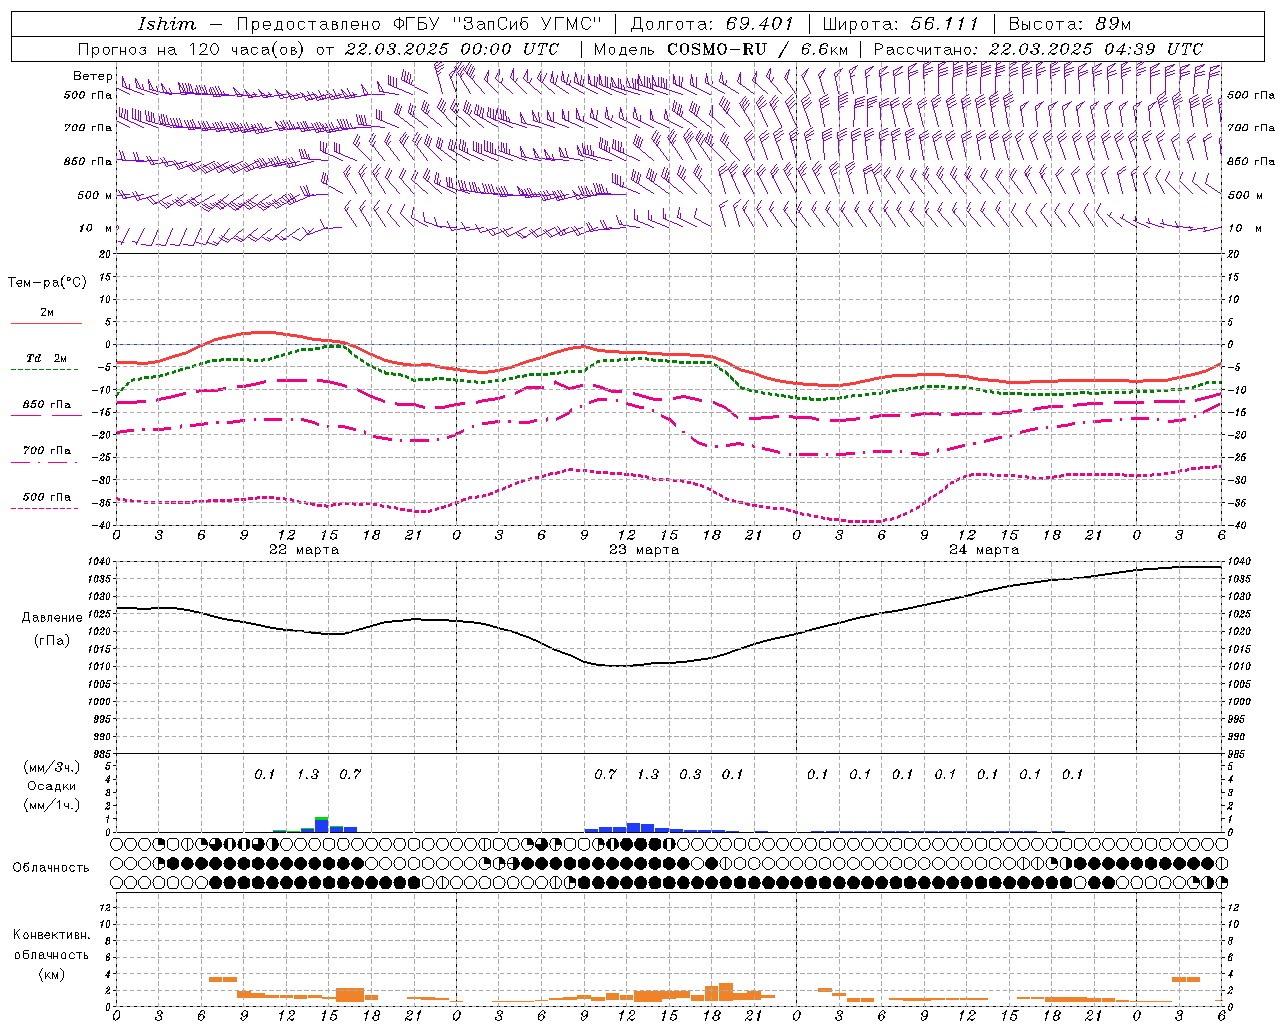
Task: Click the 10 м wind level label
Action: (96, 229)
